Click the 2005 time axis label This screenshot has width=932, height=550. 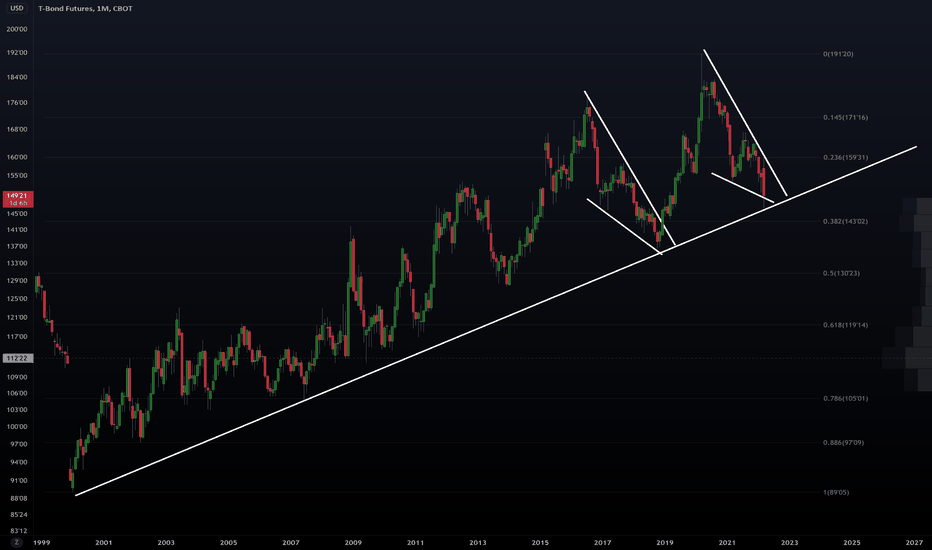click(x=228, y=543)
